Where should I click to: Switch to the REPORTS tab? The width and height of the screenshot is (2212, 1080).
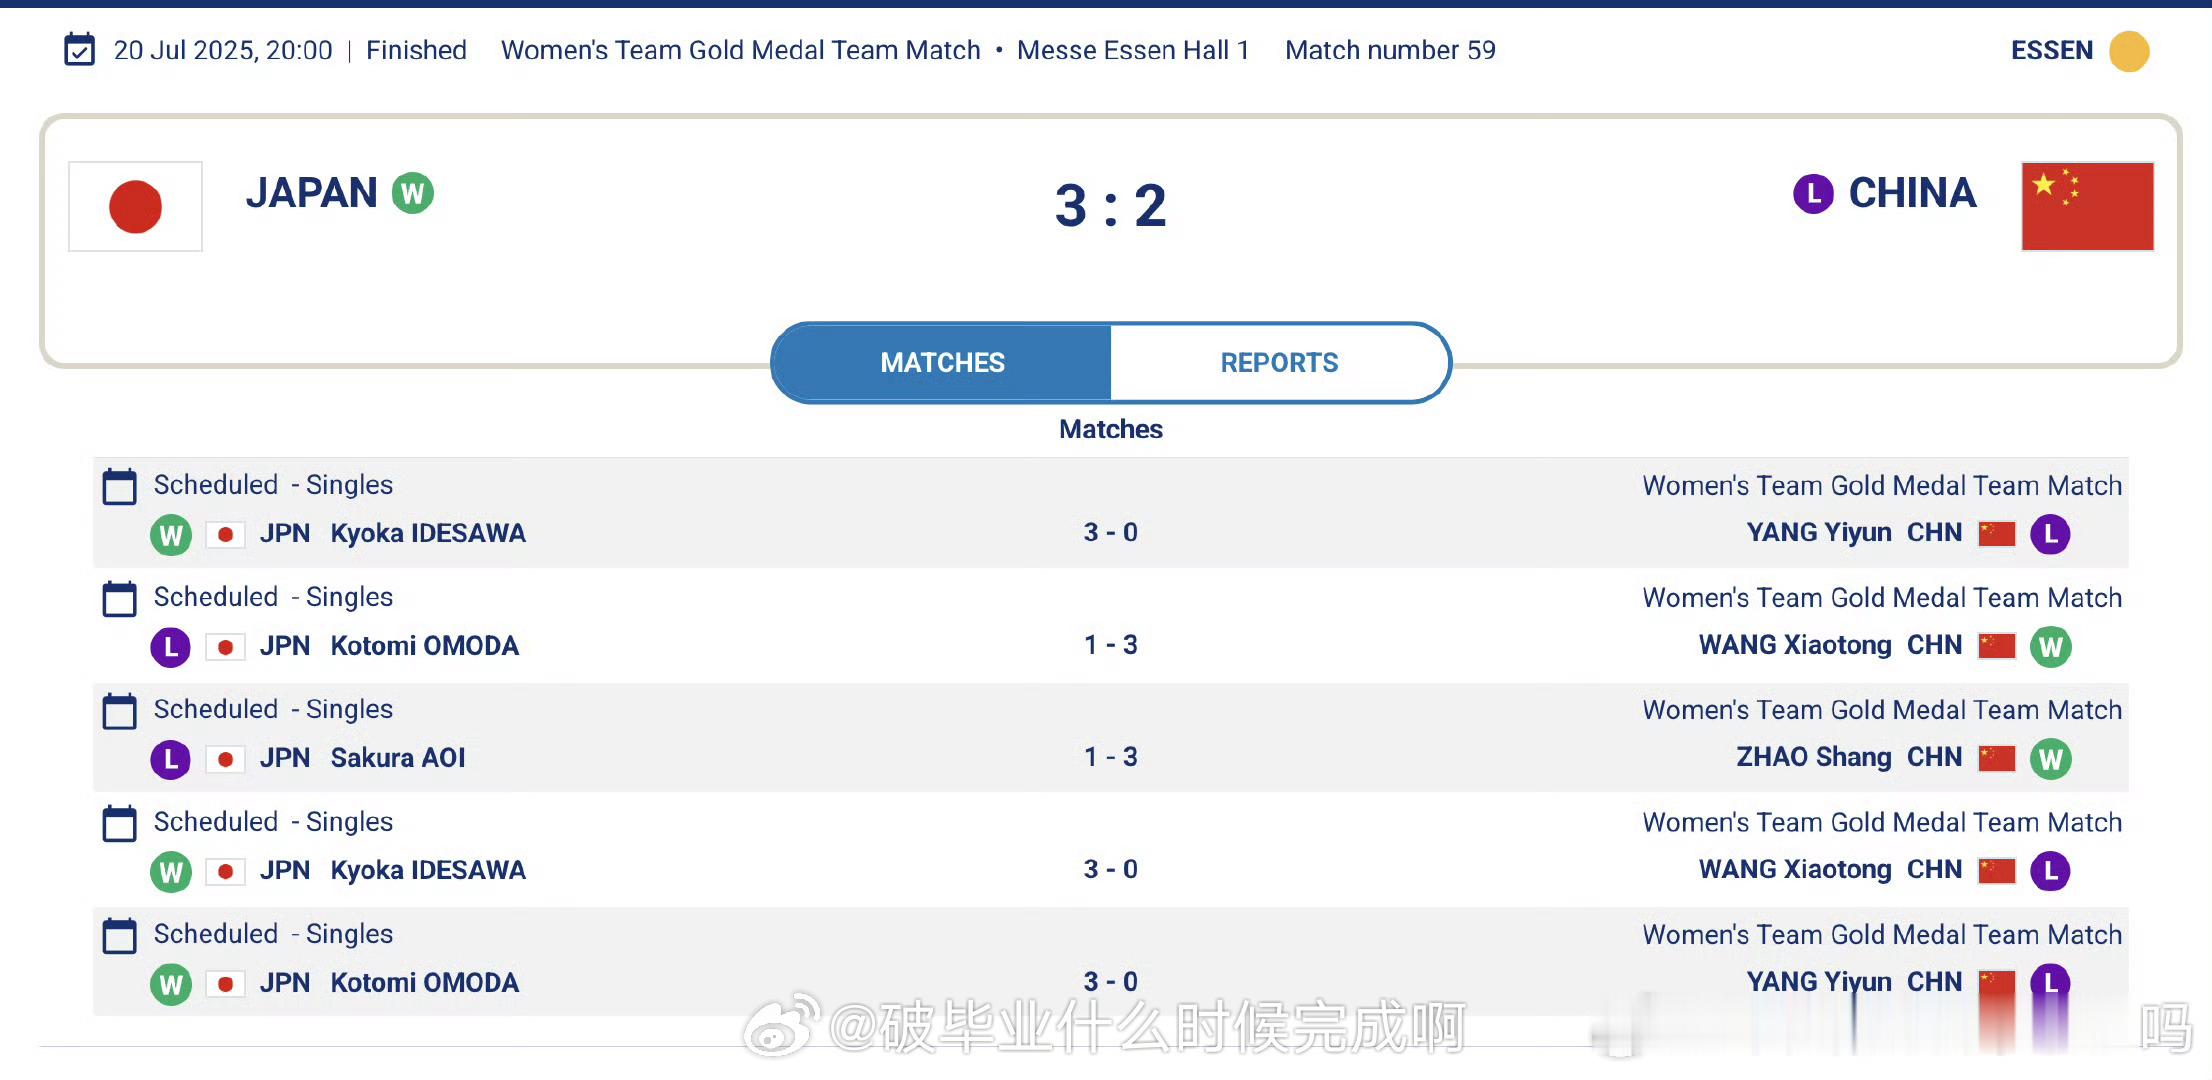1279,362
